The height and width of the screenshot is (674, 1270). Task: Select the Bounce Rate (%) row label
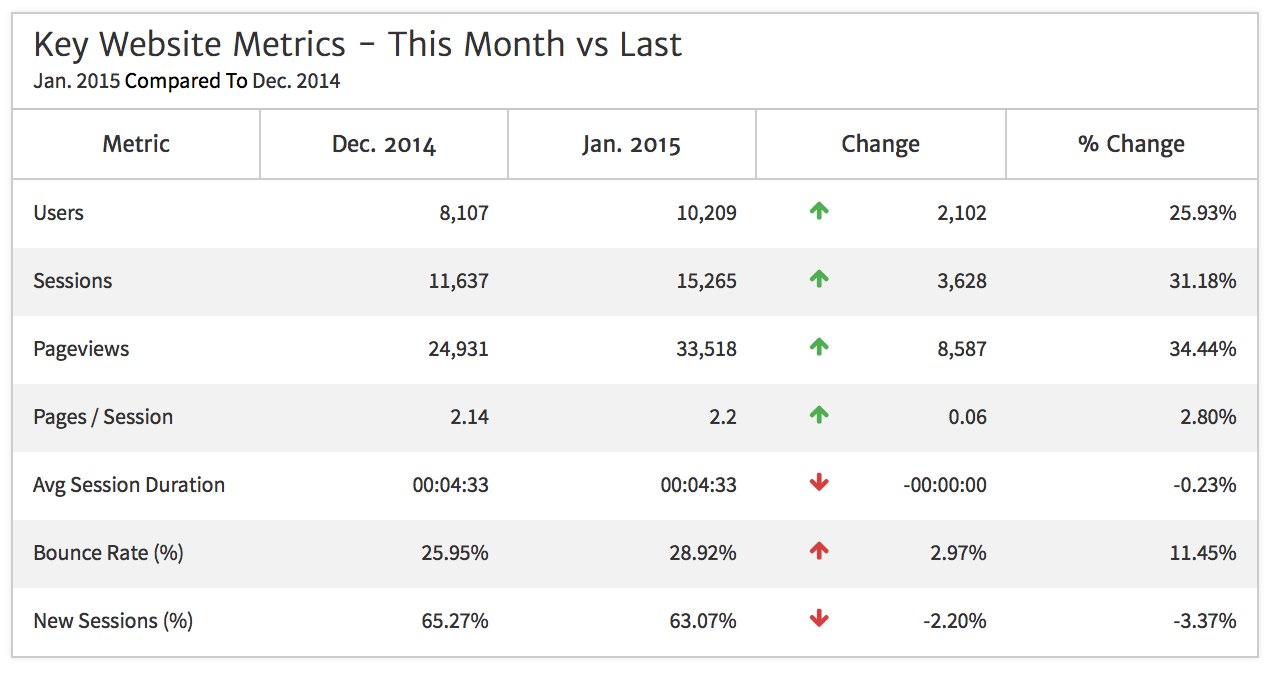[108, 553]
